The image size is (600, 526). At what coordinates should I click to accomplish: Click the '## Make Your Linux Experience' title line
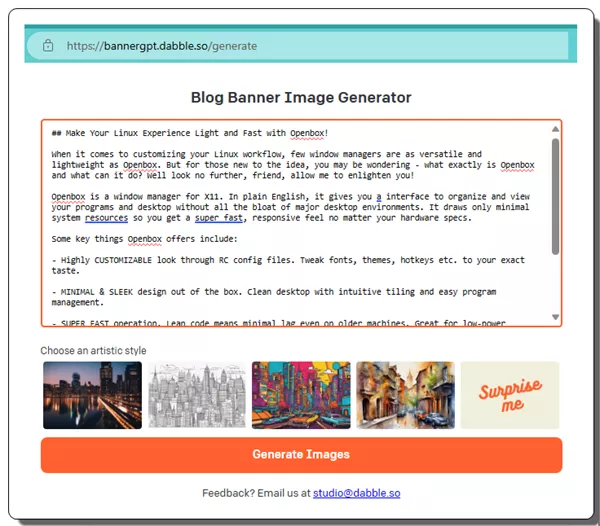pyautogui.click(x=190, y=133)
